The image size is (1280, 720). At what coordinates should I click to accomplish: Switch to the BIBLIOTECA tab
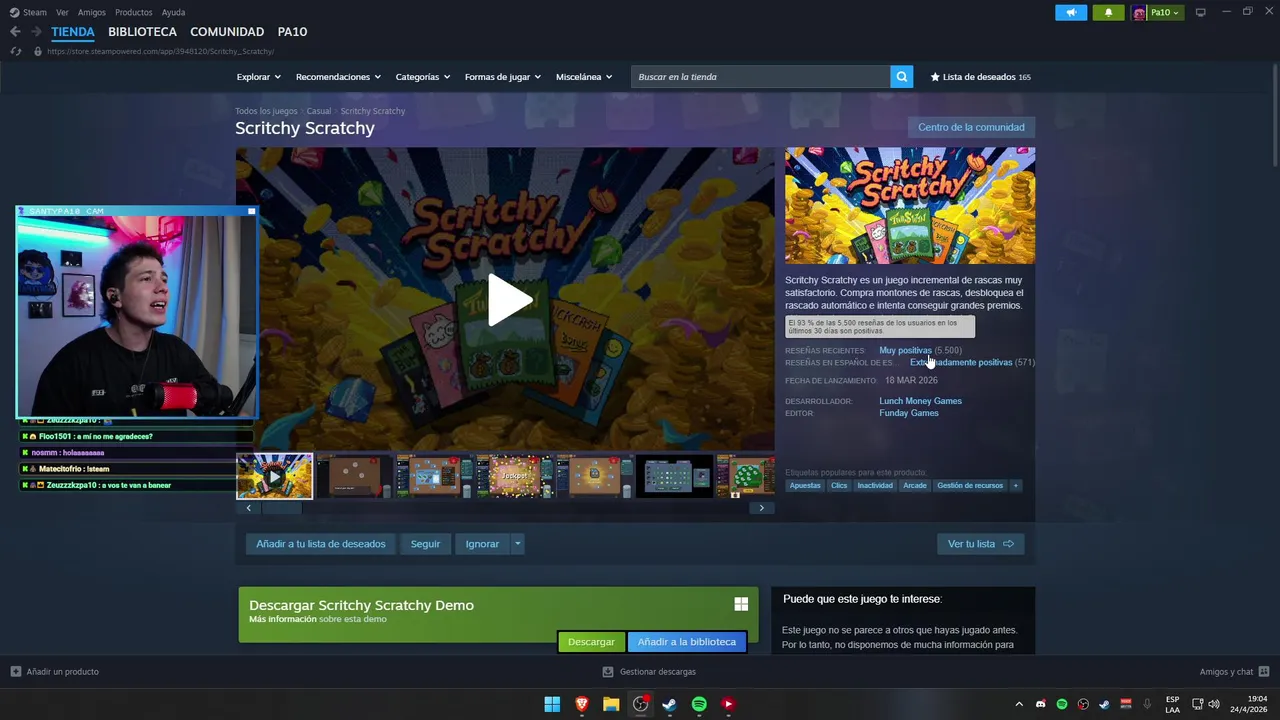[x=142, y=32]
